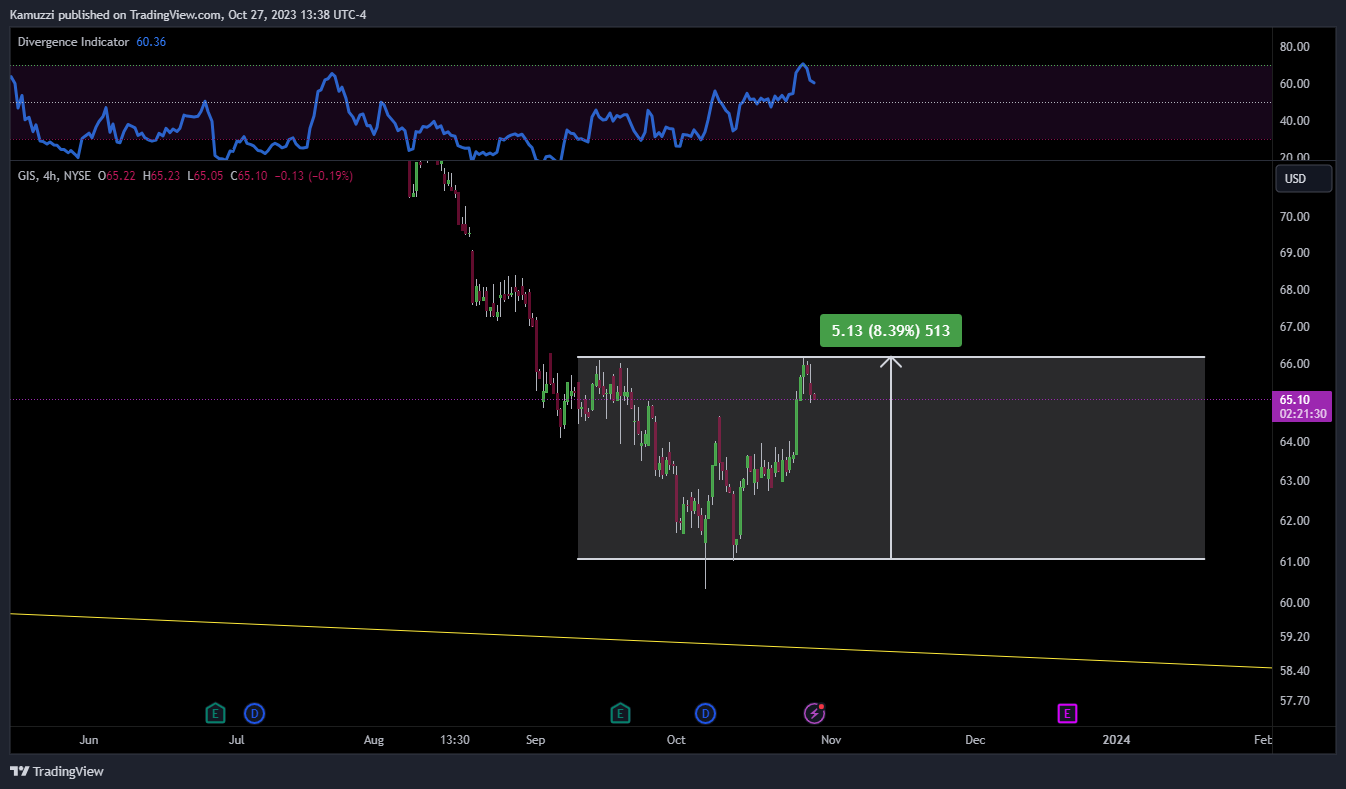The width and height of the screenshot is (1346, 789).
Task: Click the Sep label on the time axis
Action: pos(536,740)
